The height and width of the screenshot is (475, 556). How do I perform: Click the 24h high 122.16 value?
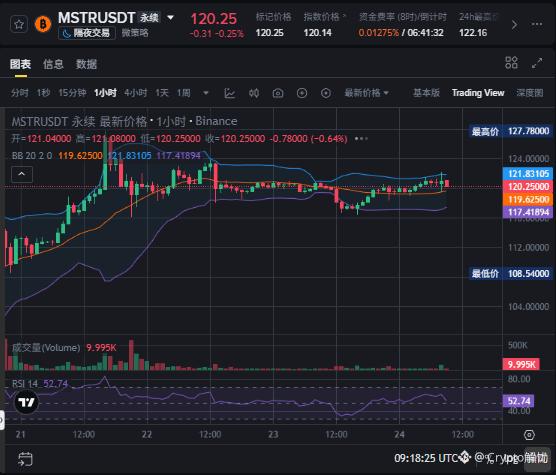pos(473,33)
